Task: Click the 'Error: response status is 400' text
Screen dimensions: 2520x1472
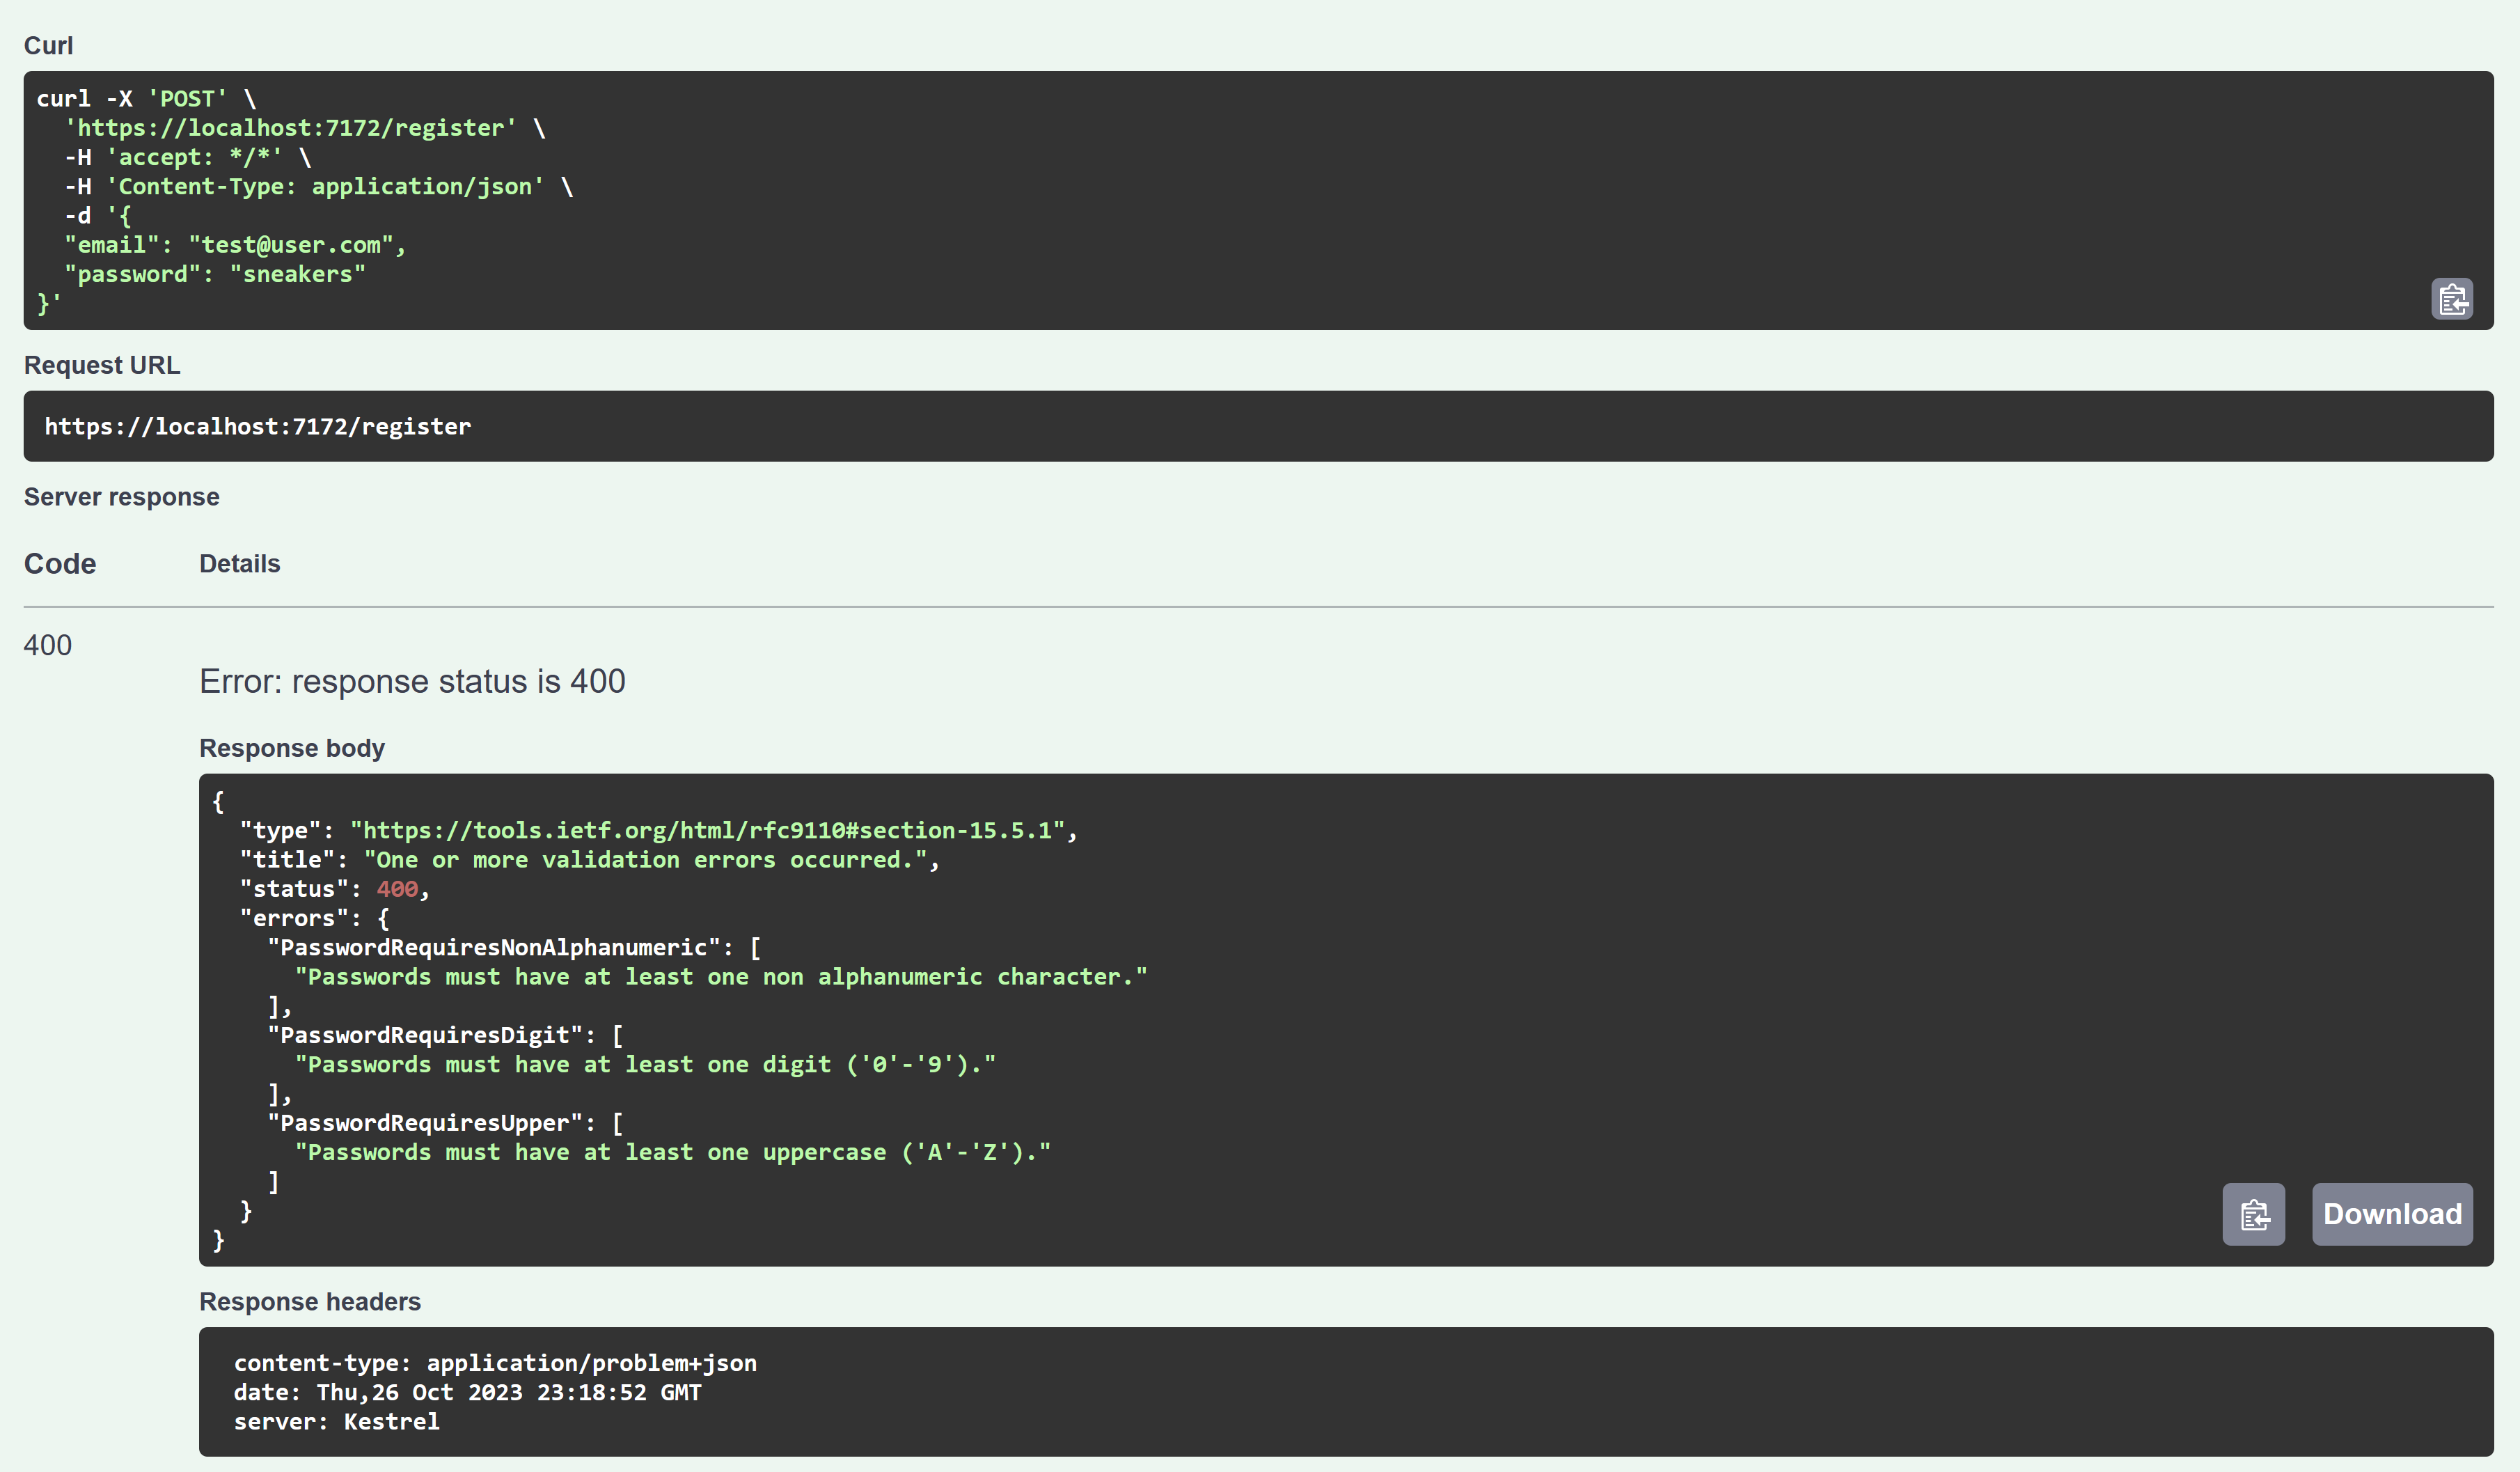Action: pos(412,681)
